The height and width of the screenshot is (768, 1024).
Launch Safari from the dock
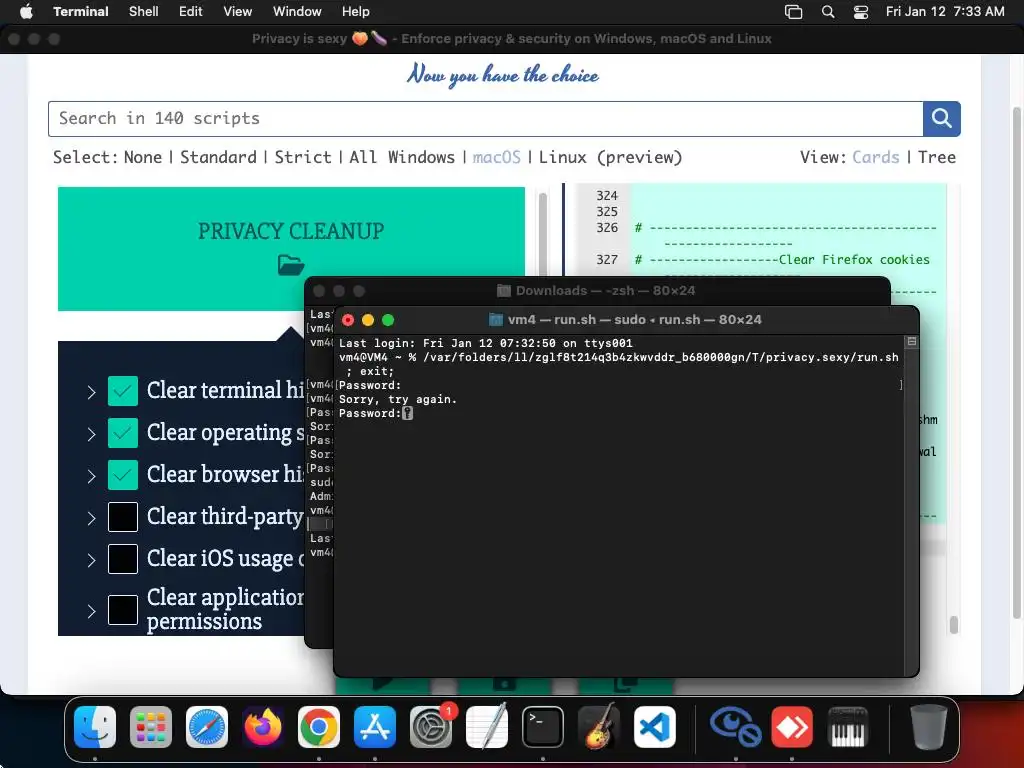[207, 727]
